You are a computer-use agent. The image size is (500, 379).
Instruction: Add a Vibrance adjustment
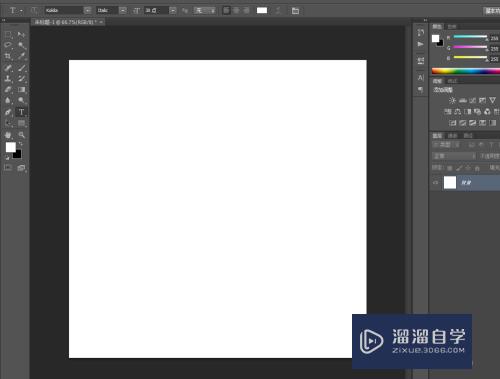[492, 100]
